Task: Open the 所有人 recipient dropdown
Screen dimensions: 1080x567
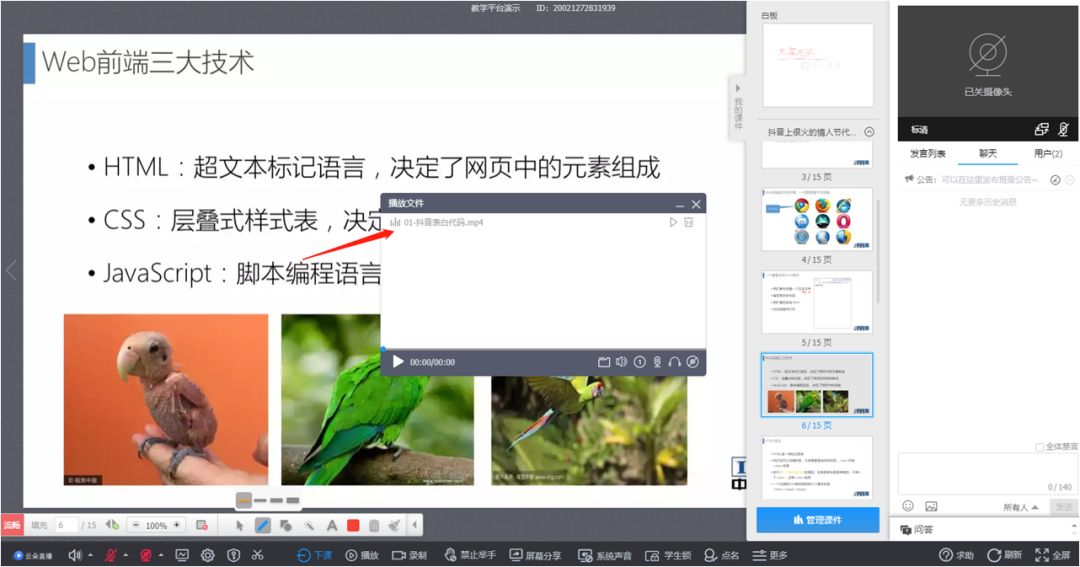Action: pyautogui.click(x=1021, y=507)
